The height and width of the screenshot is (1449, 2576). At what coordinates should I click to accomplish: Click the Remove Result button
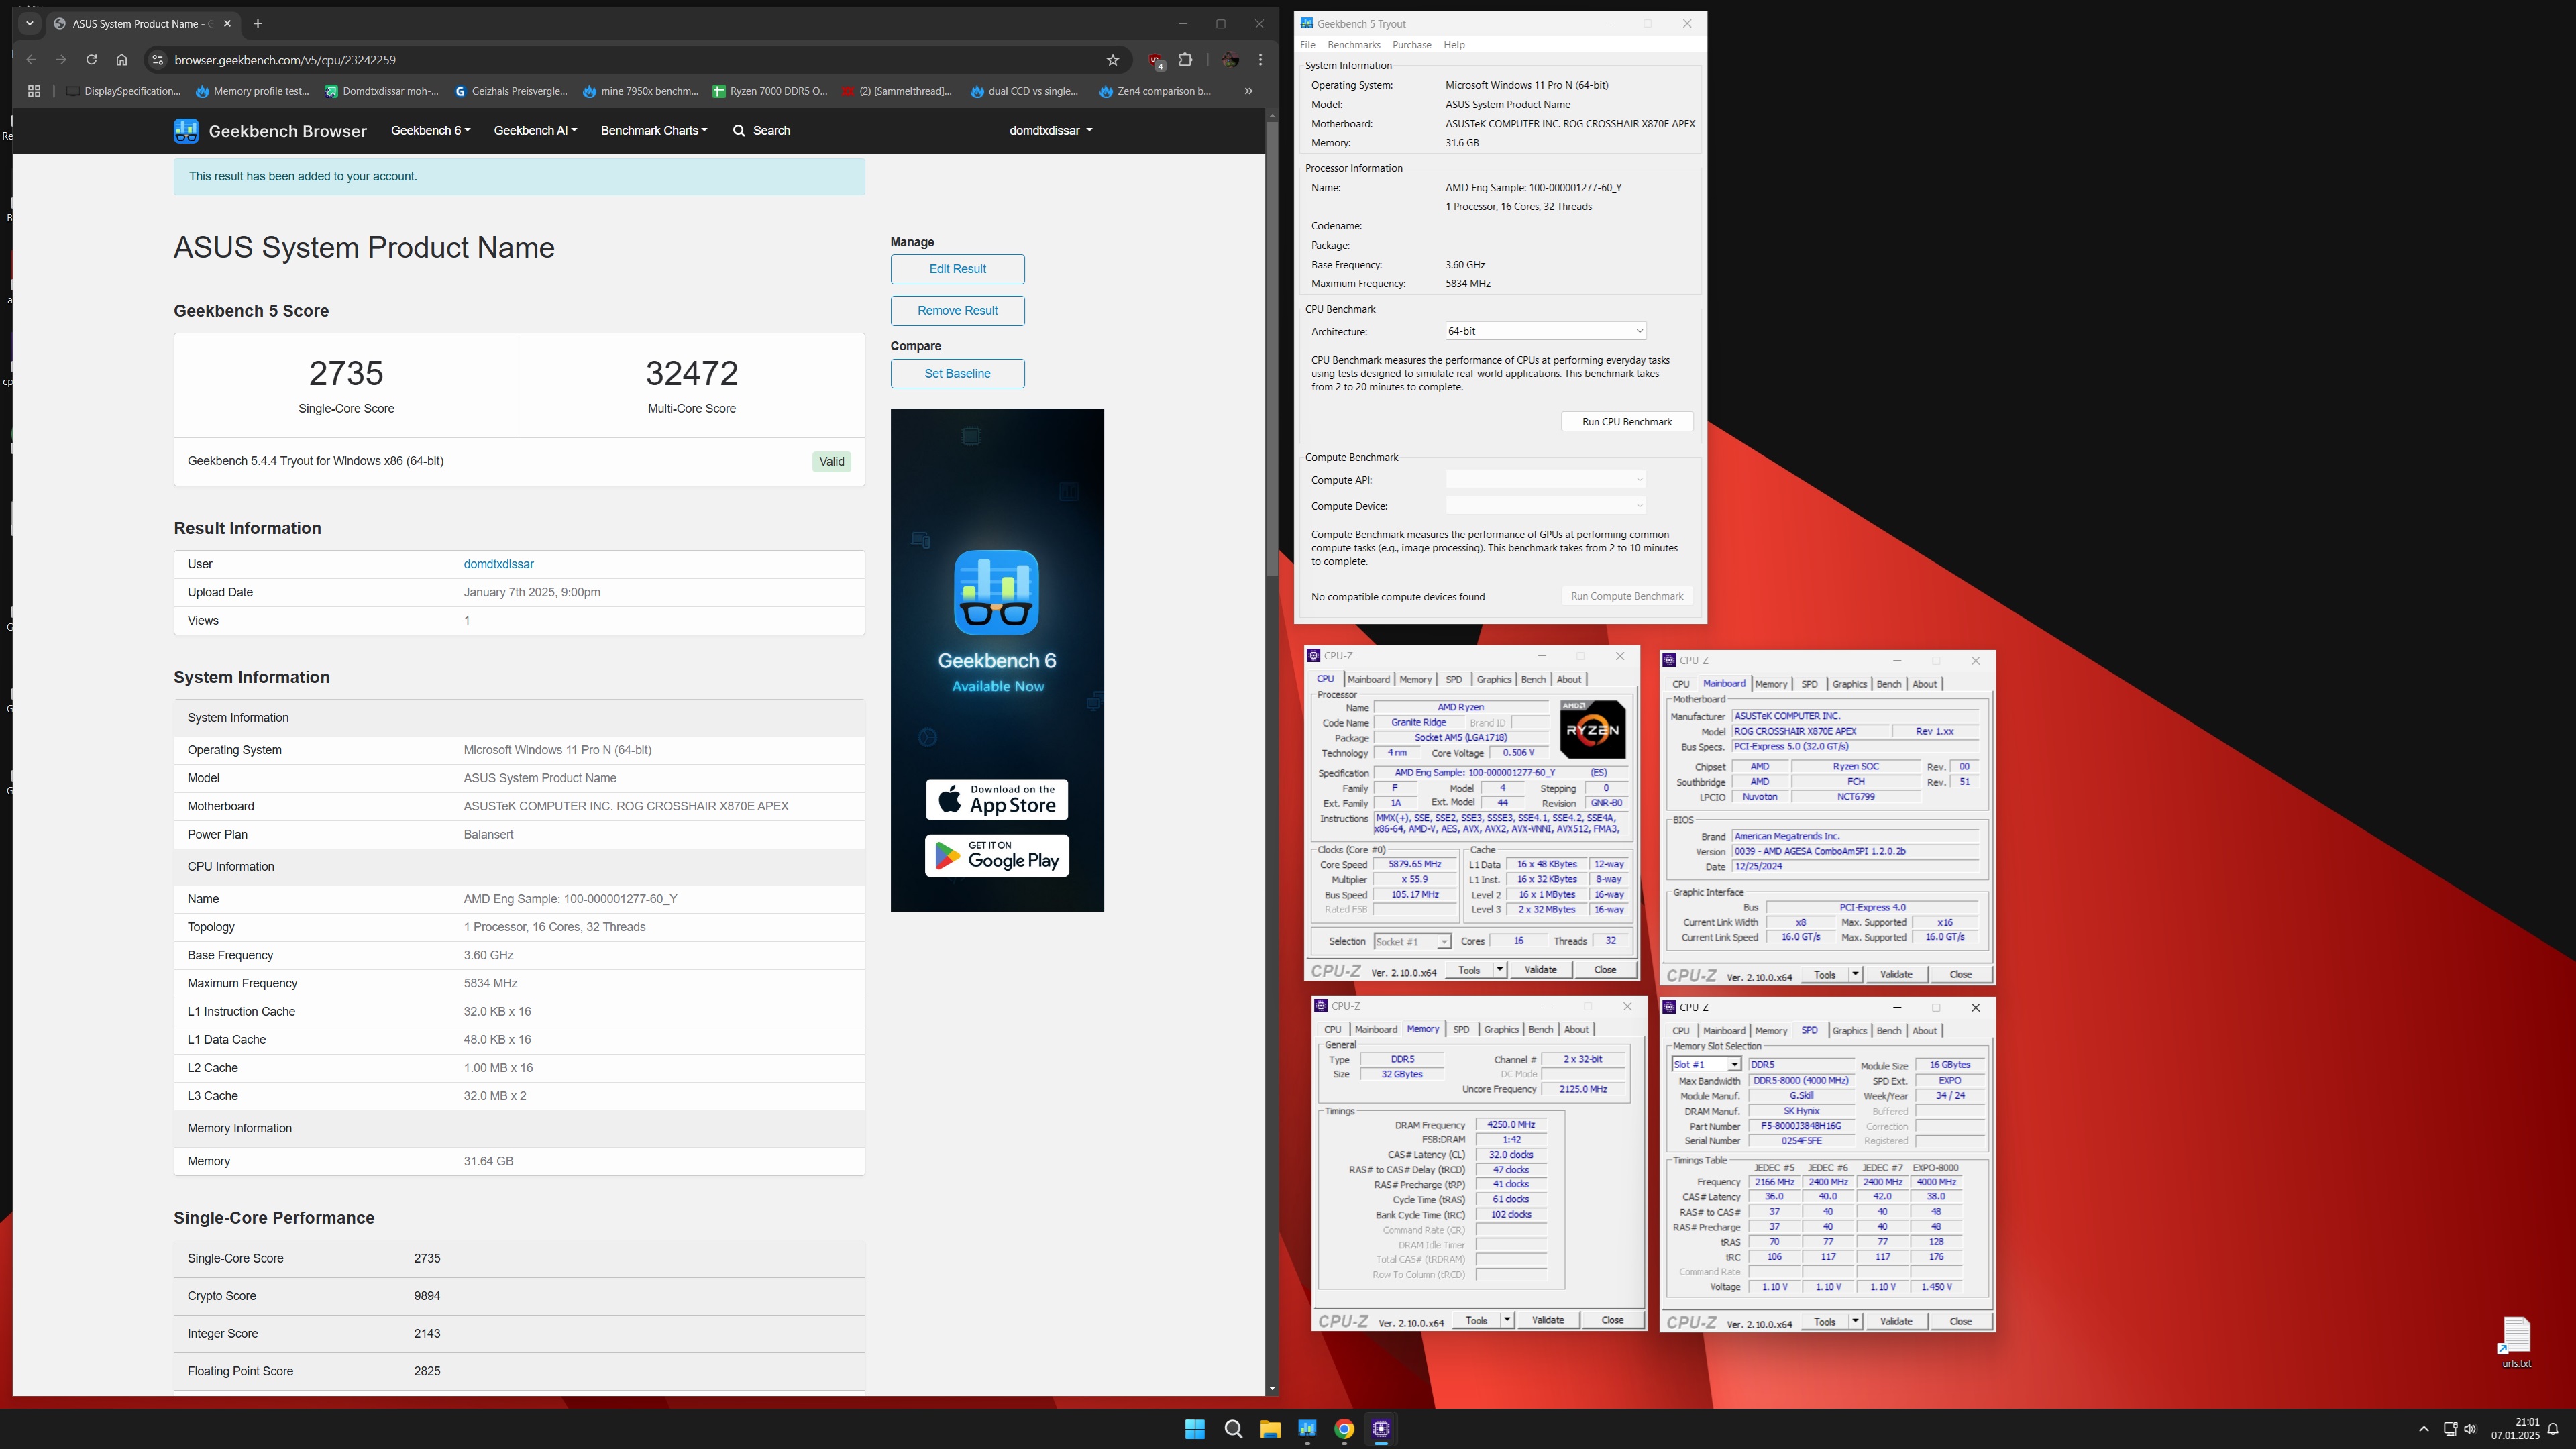[x=957, y=310]
